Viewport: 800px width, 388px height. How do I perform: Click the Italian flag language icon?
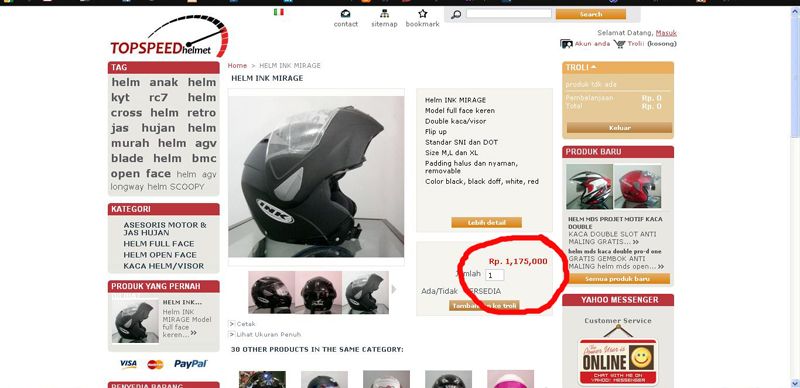[x=279, y=12]
